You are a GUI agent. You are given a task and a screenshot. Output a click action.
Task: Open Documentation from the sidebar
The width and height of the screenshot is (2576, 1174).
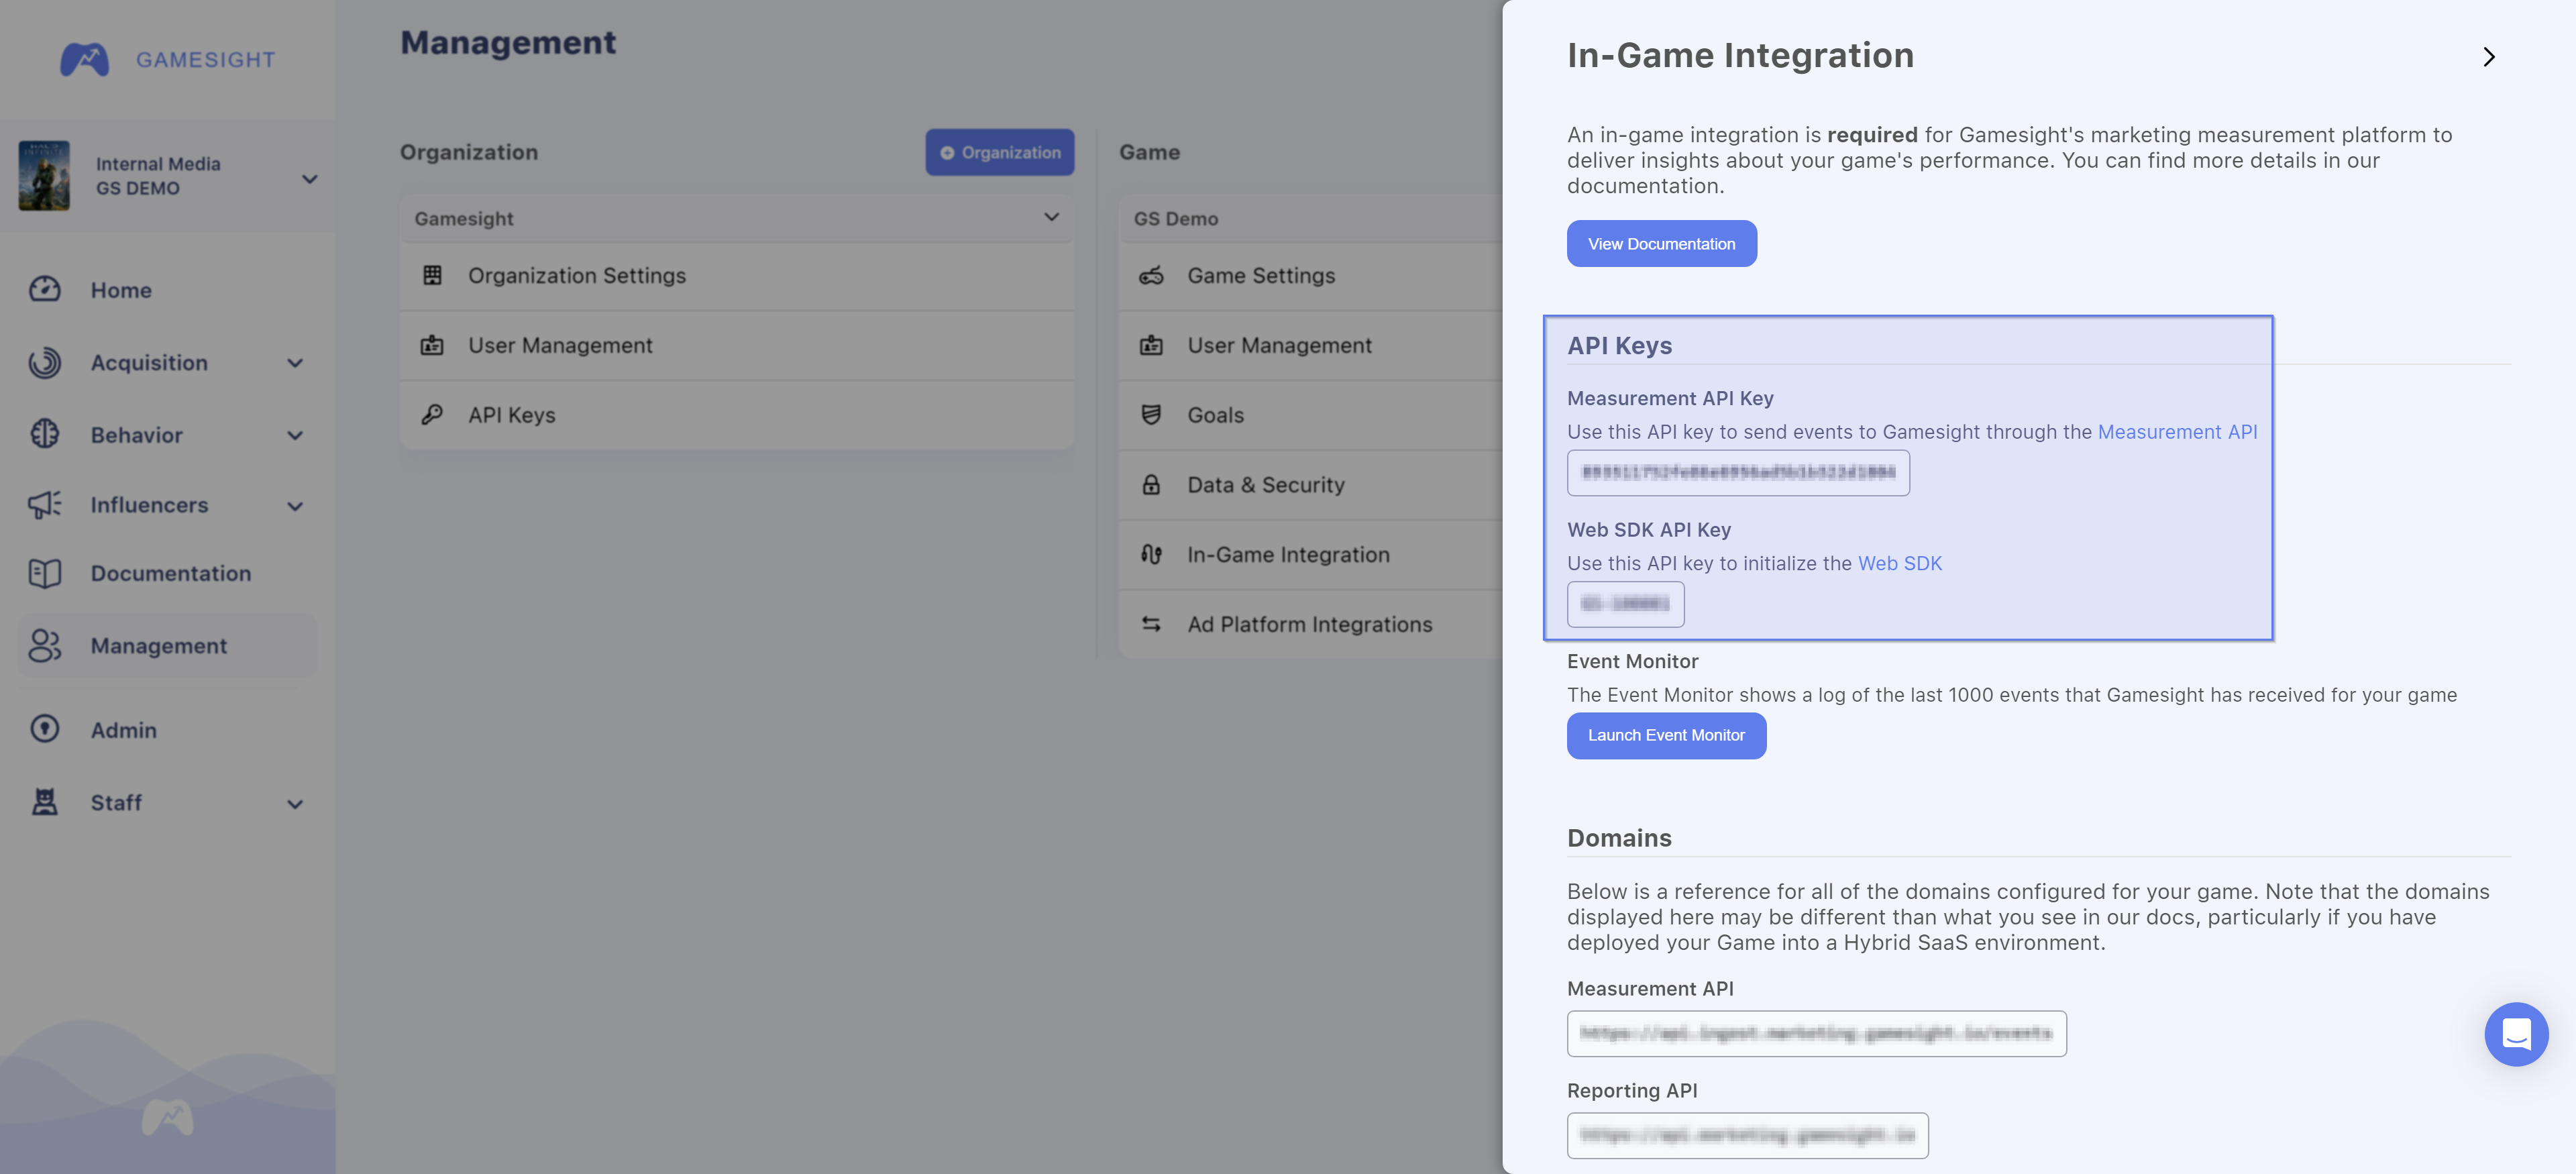pyautogui.click(x=171, y=573)
